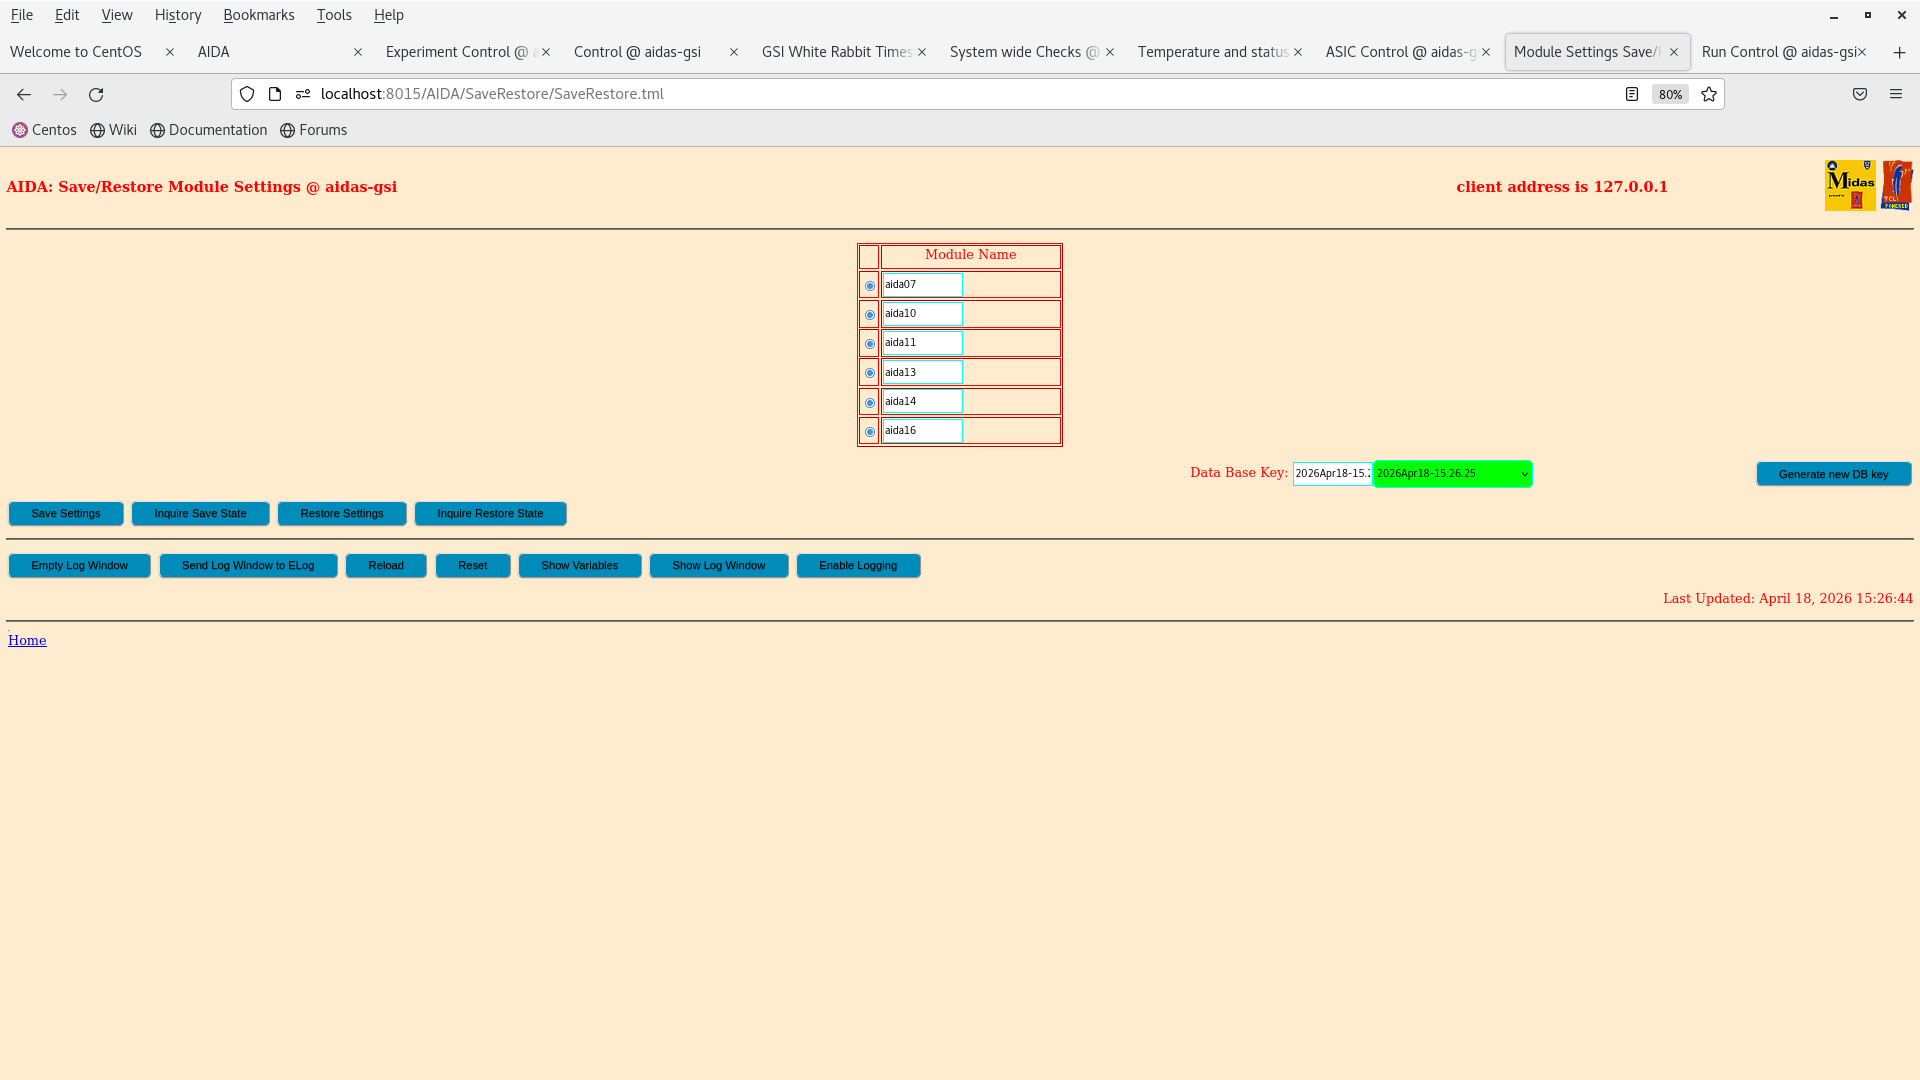This screenshot has height=1080, width=1920.
Task: Select the aida07 module radio button
Action: [x=869, y=285]
